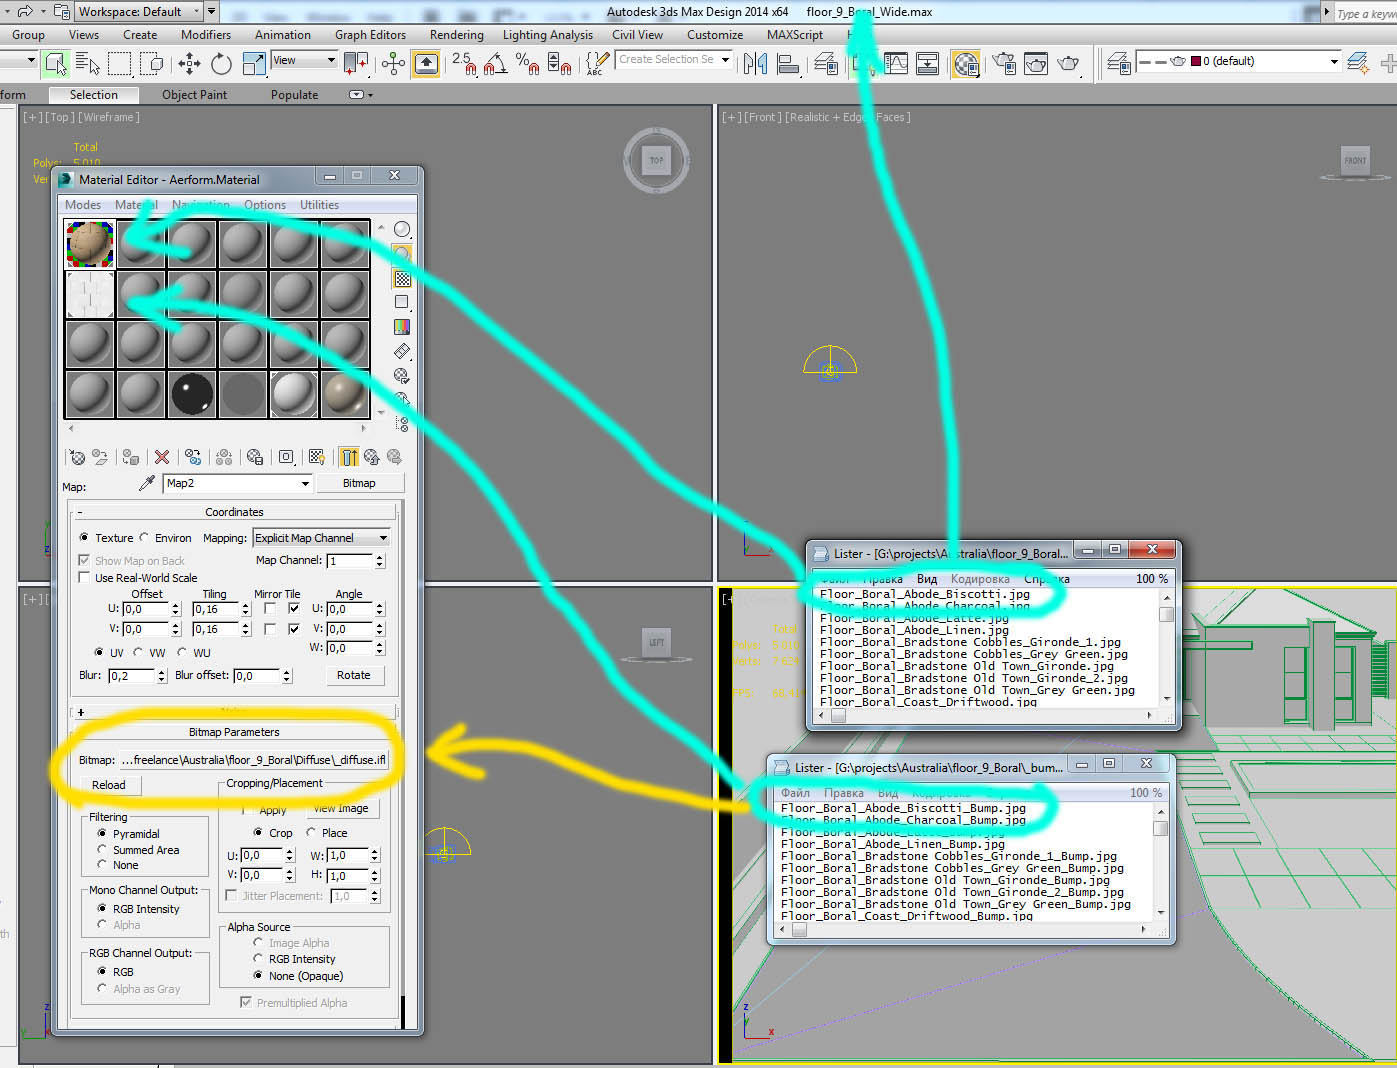The height and width of the screenshot is (1068, 1397).
Task: Collapse the Bitmap Parameters rollout
Action: 234,732
